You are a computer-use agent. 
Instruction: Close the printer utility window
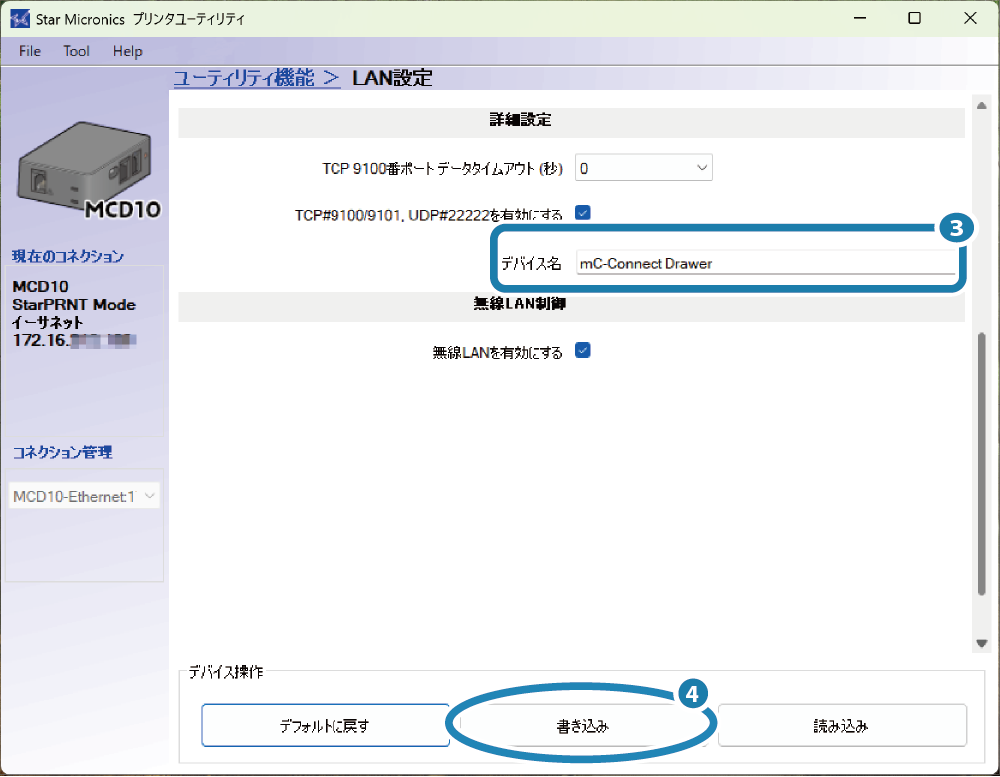pyautogui.click(x=968, y=19)
